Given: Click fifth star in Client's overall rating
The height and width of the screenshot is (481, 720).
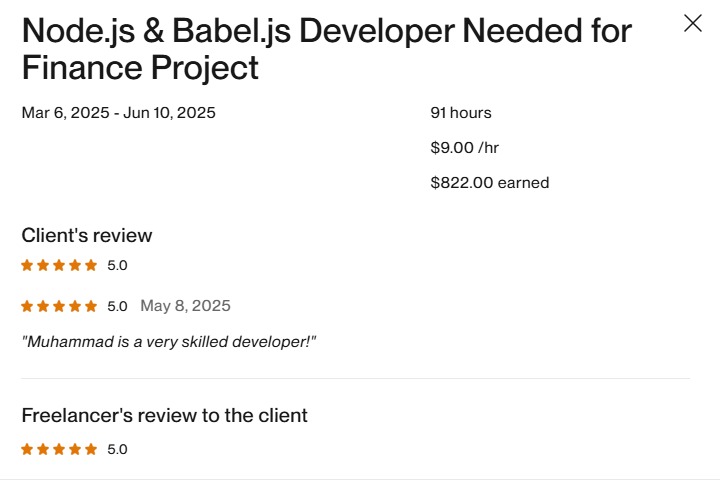Looking at the screenshot, I should click(91, 266).
